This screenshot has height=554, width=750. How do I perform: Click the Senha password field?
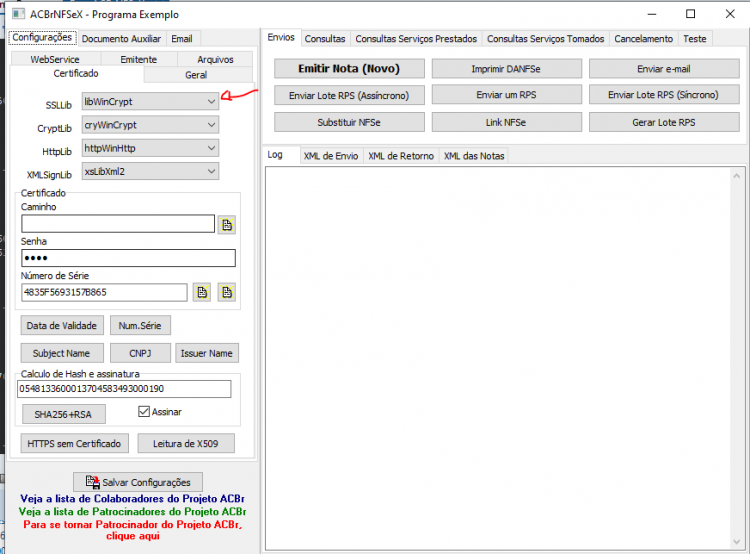point(128,258)
